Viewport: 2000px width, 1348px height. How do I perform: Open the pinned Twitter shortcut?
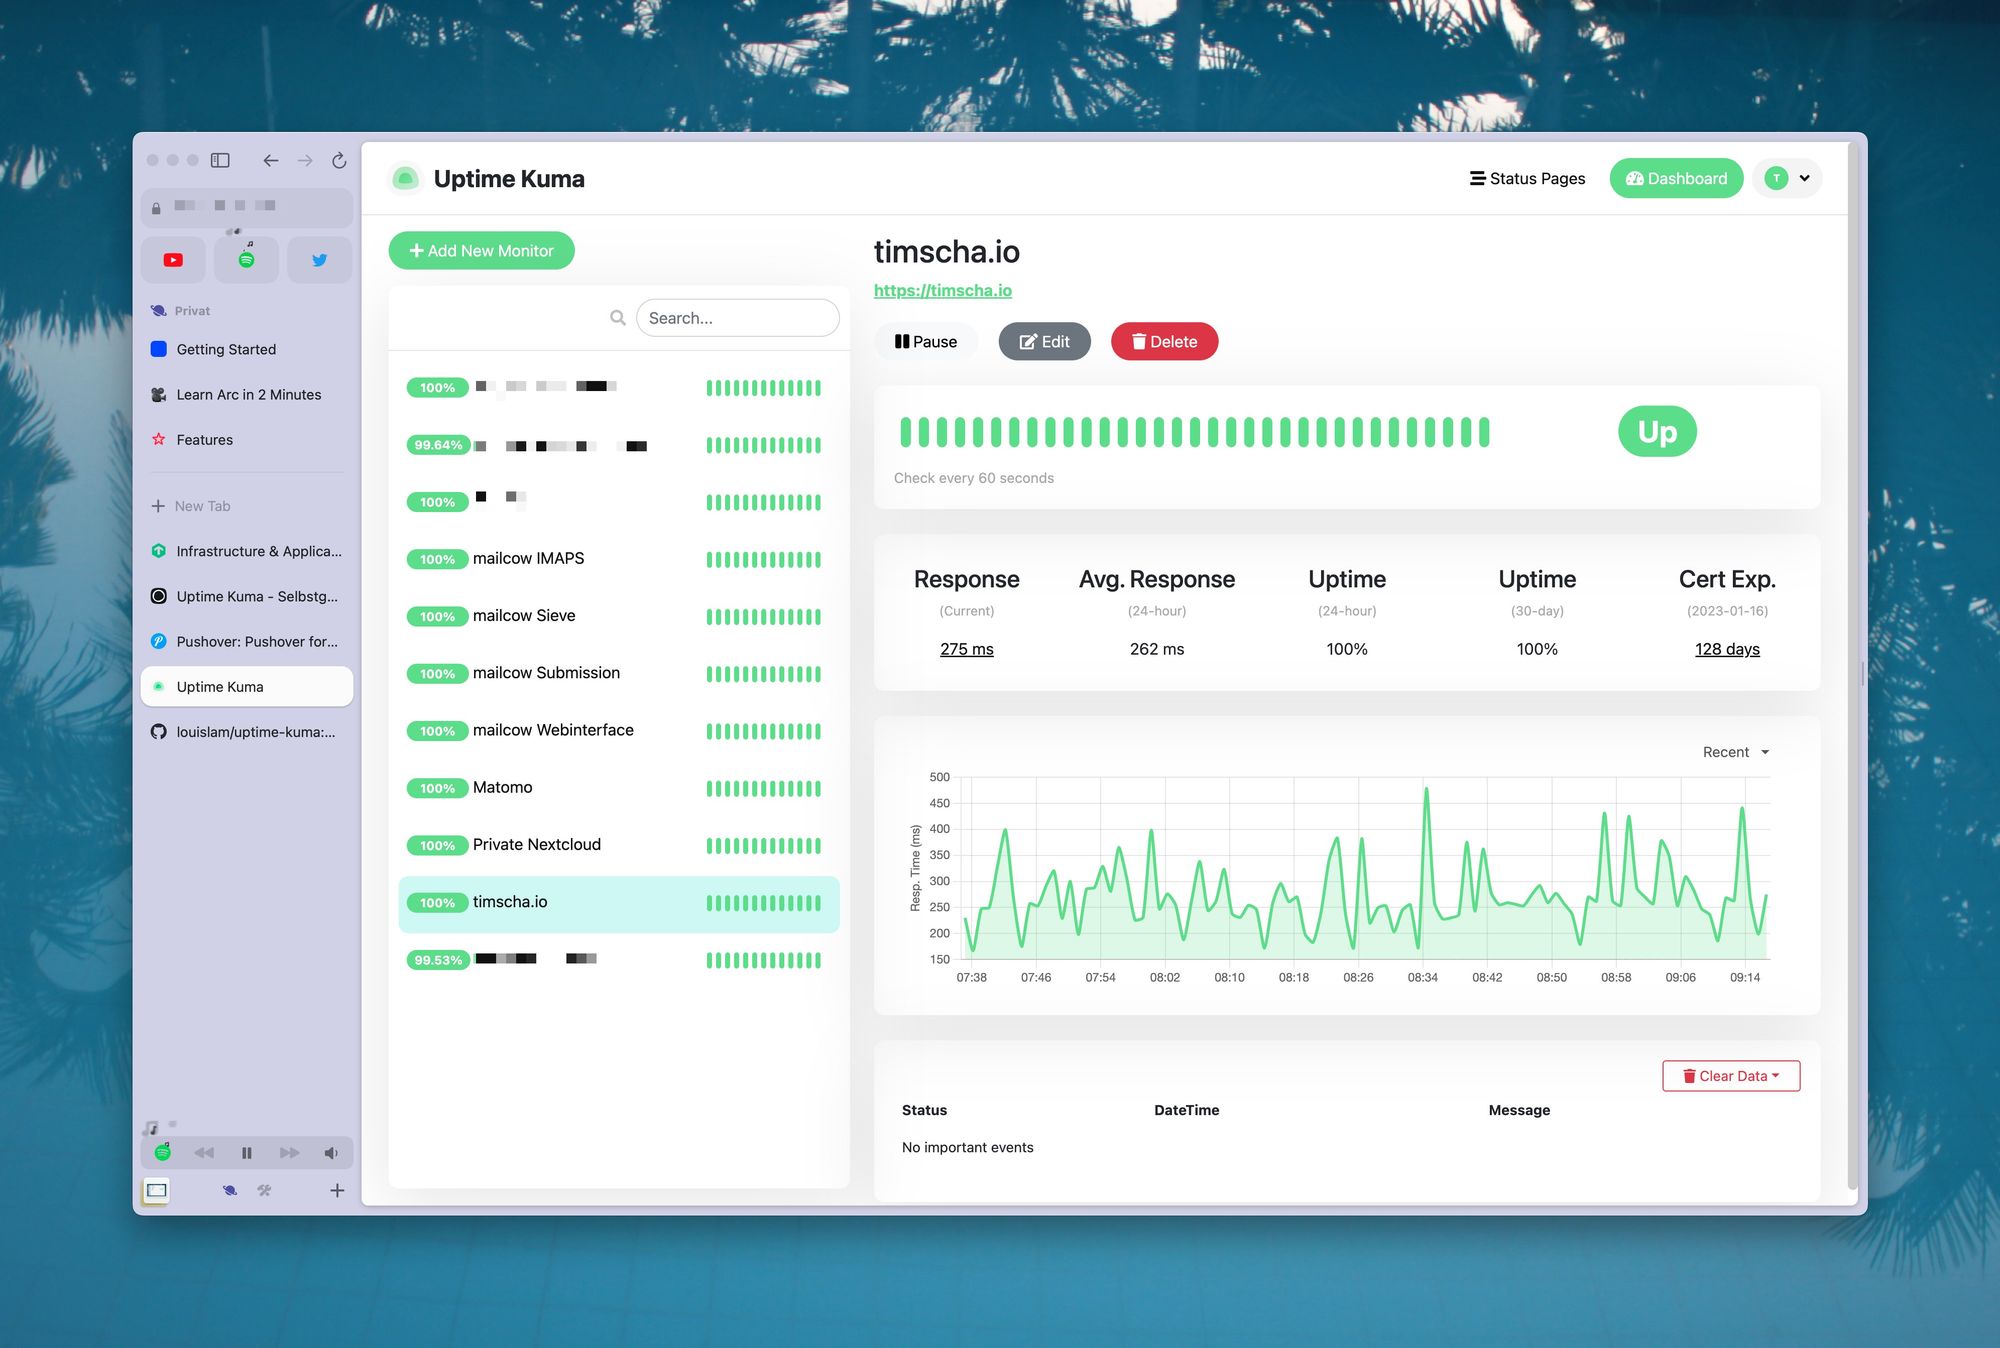[x=319, y=260]
